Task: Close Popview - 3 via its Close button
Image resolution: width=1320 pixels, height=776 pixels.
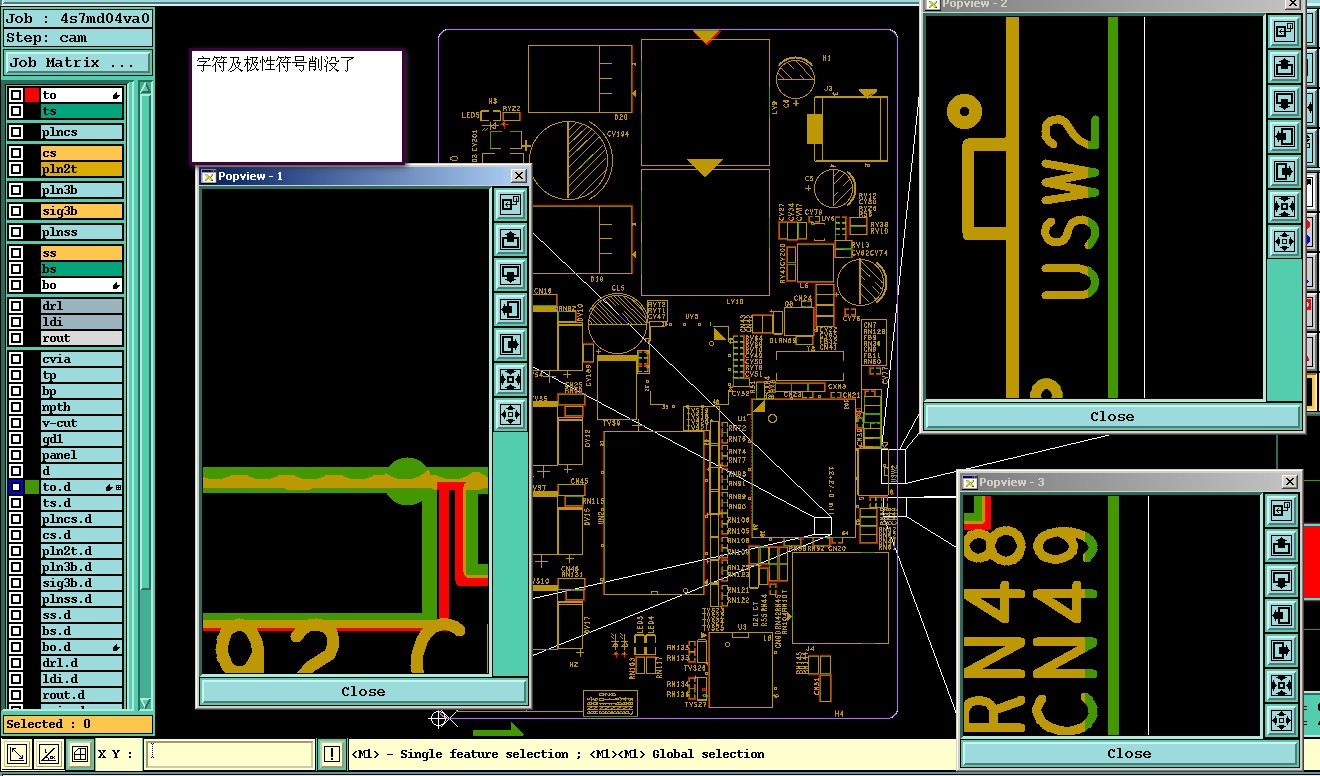Action: pyautogui.click(x=1129, y=753)
